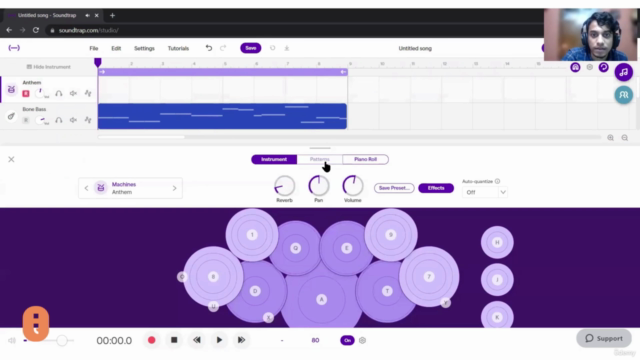Click the Save Preset button
640x360 pixels.
point(394,188)
